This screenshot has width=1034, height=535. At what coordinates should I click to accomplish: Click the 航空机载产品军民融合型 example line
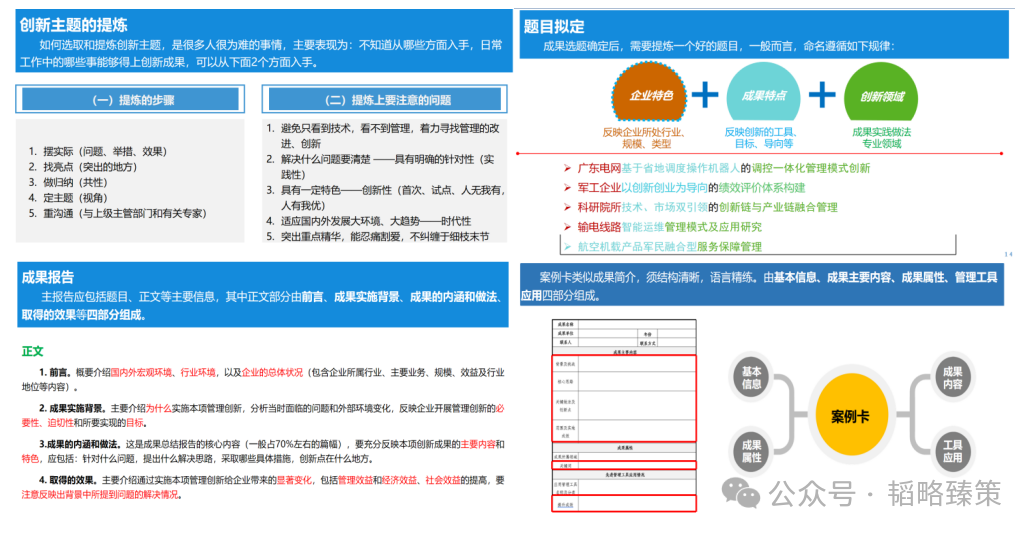pyautogui.click(x=669, y=247)
